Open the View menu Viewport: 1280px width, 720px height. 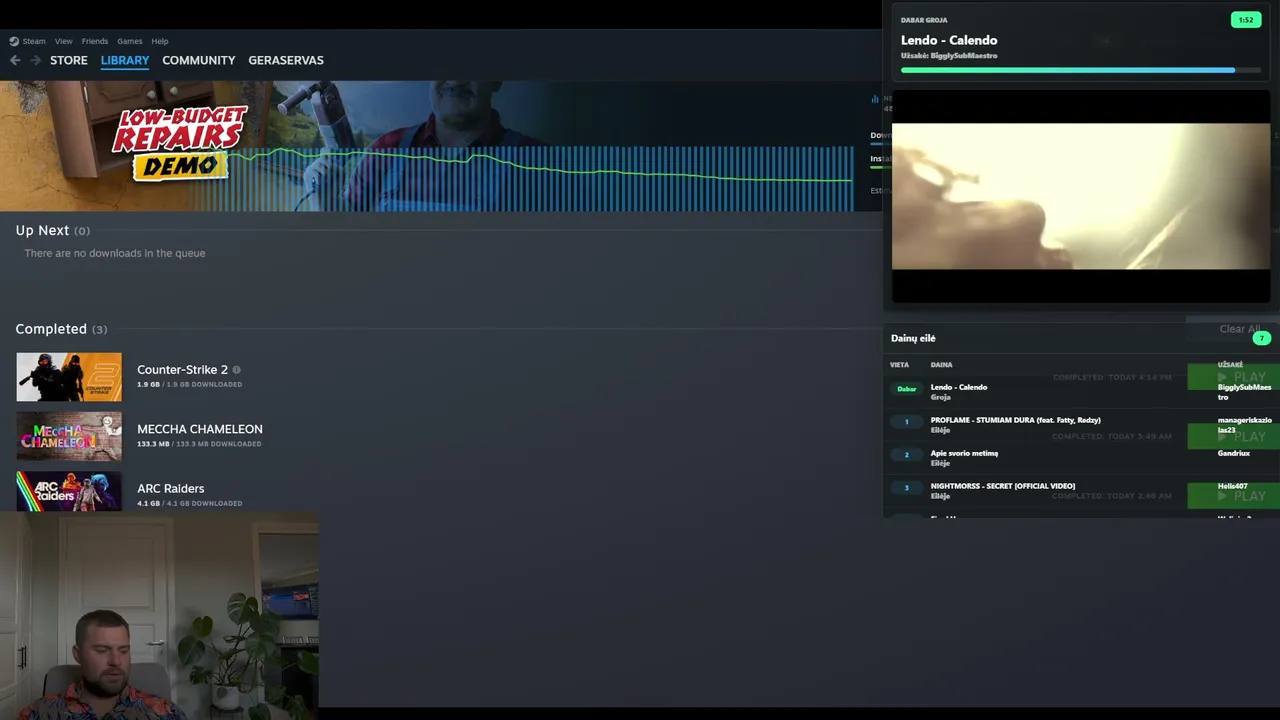tap(64, 41)
